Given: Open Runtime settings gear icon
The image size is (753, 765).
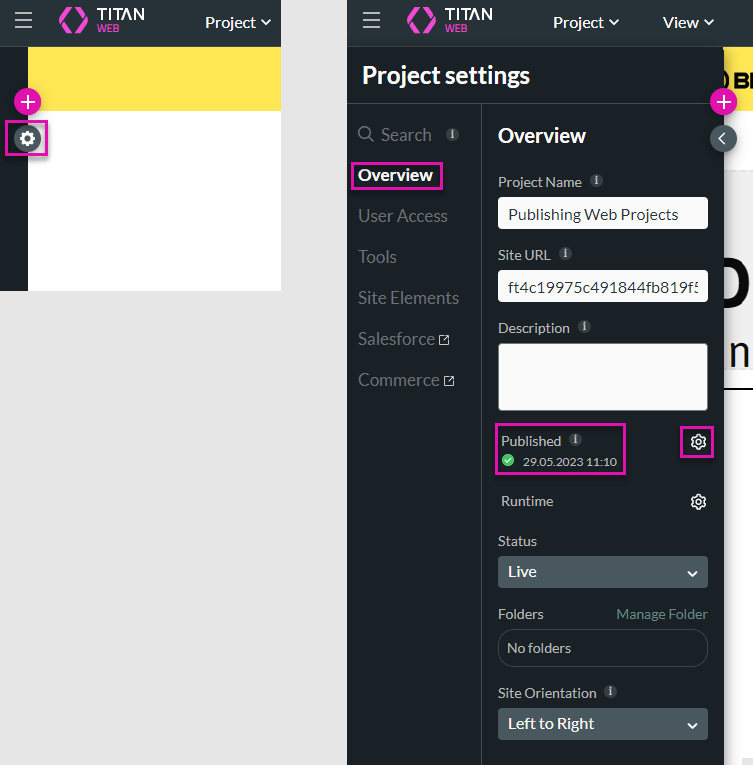Looking at the screenshot, I should (x=698, y=502).
